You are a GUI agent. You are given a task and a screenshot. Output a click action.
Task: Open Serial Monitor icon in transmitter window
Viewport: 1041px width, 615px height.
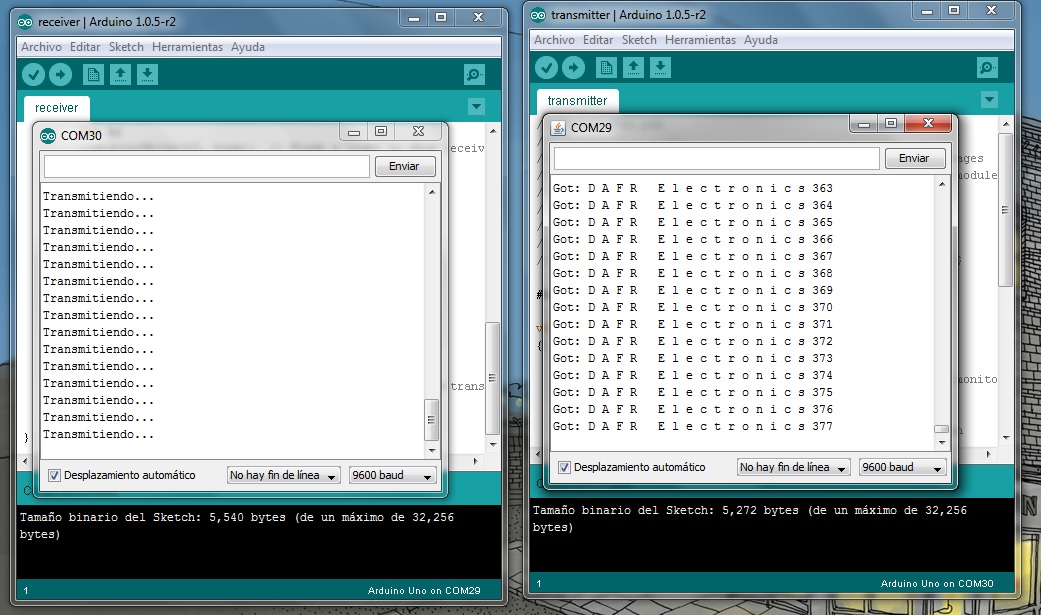pos(988,67)
